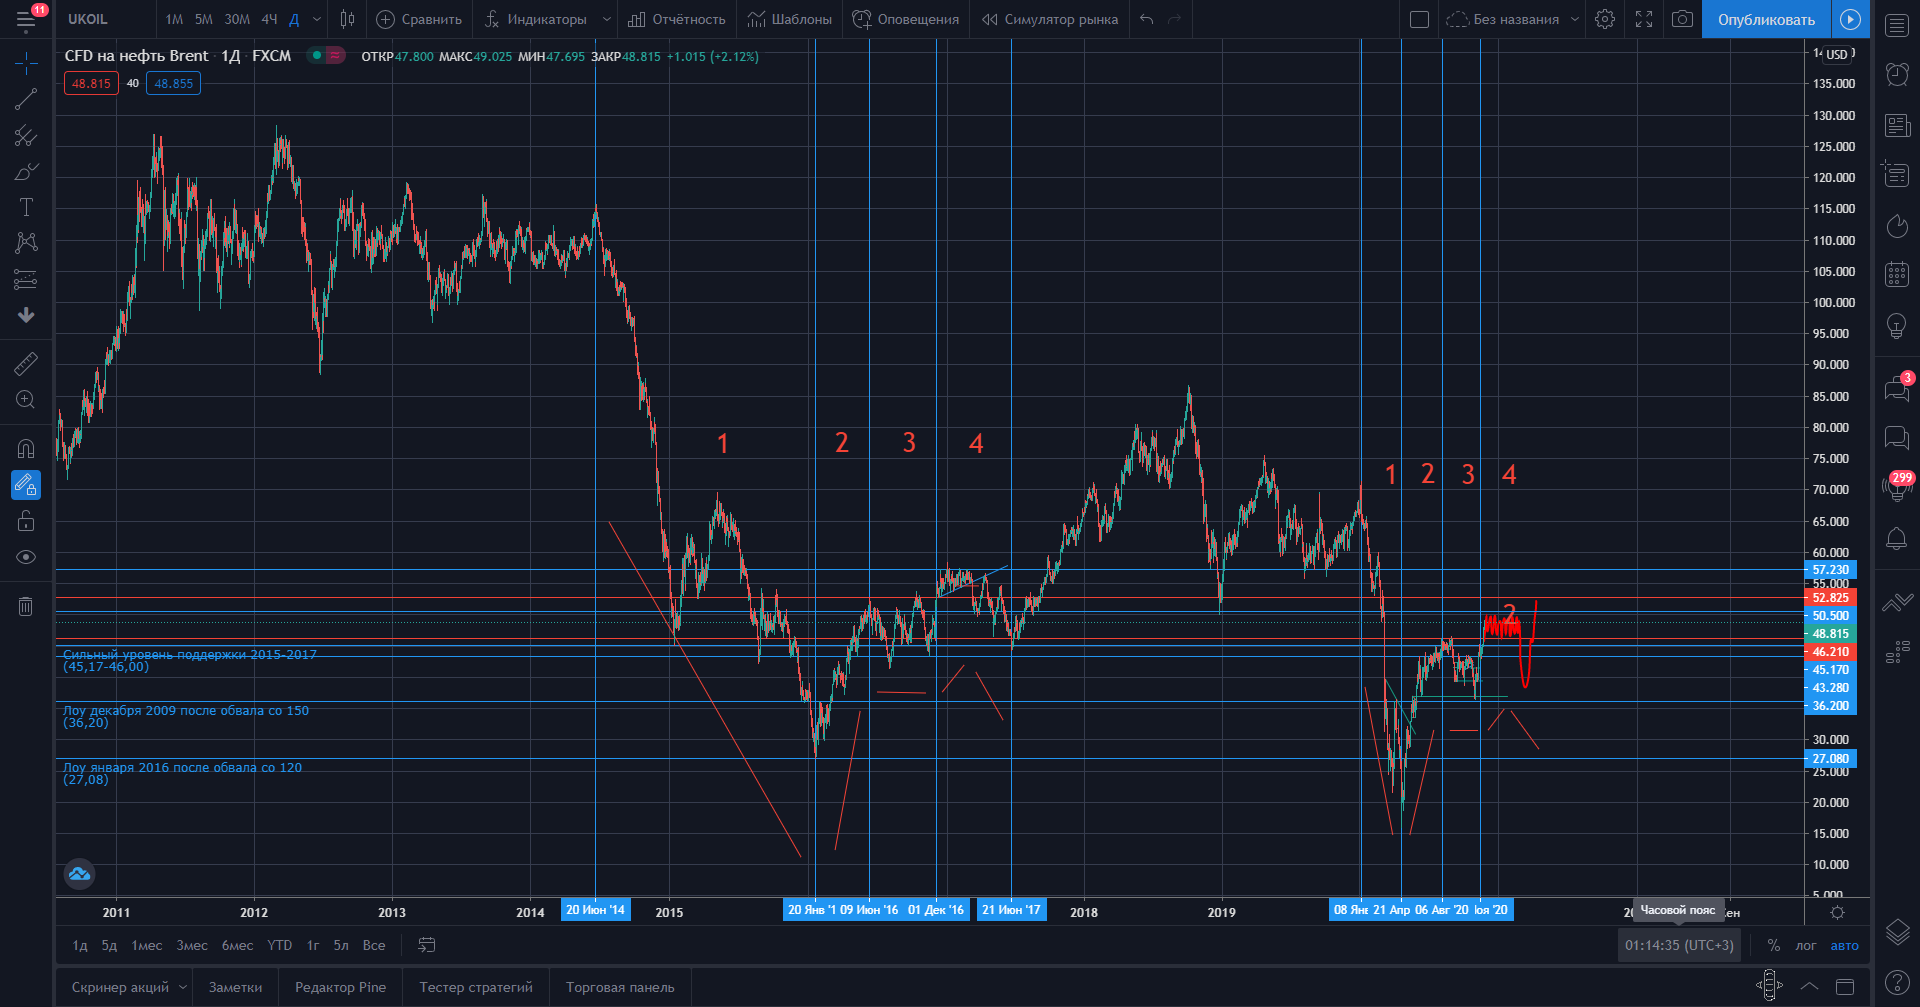The width and height of the screenshot is (1920, 1007).
Task: Click the trash icon to remove drawings
Action: (x=26, y=606)
